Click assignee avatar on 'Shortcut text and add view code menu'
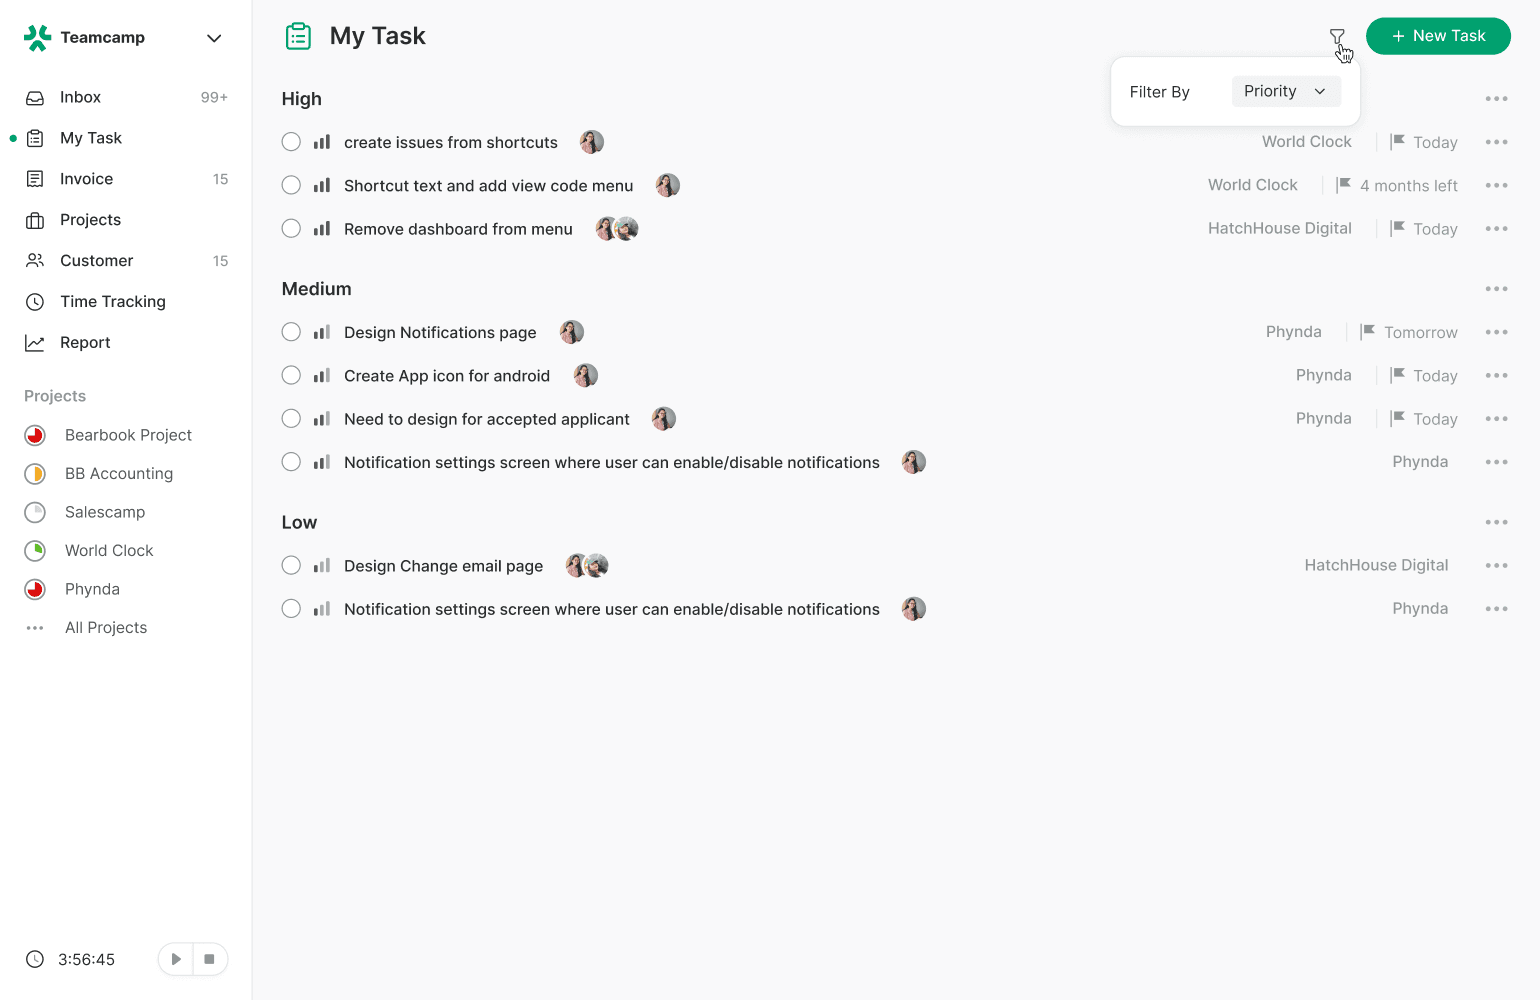The image size is (1540, 1000). (x=668, y=185)
